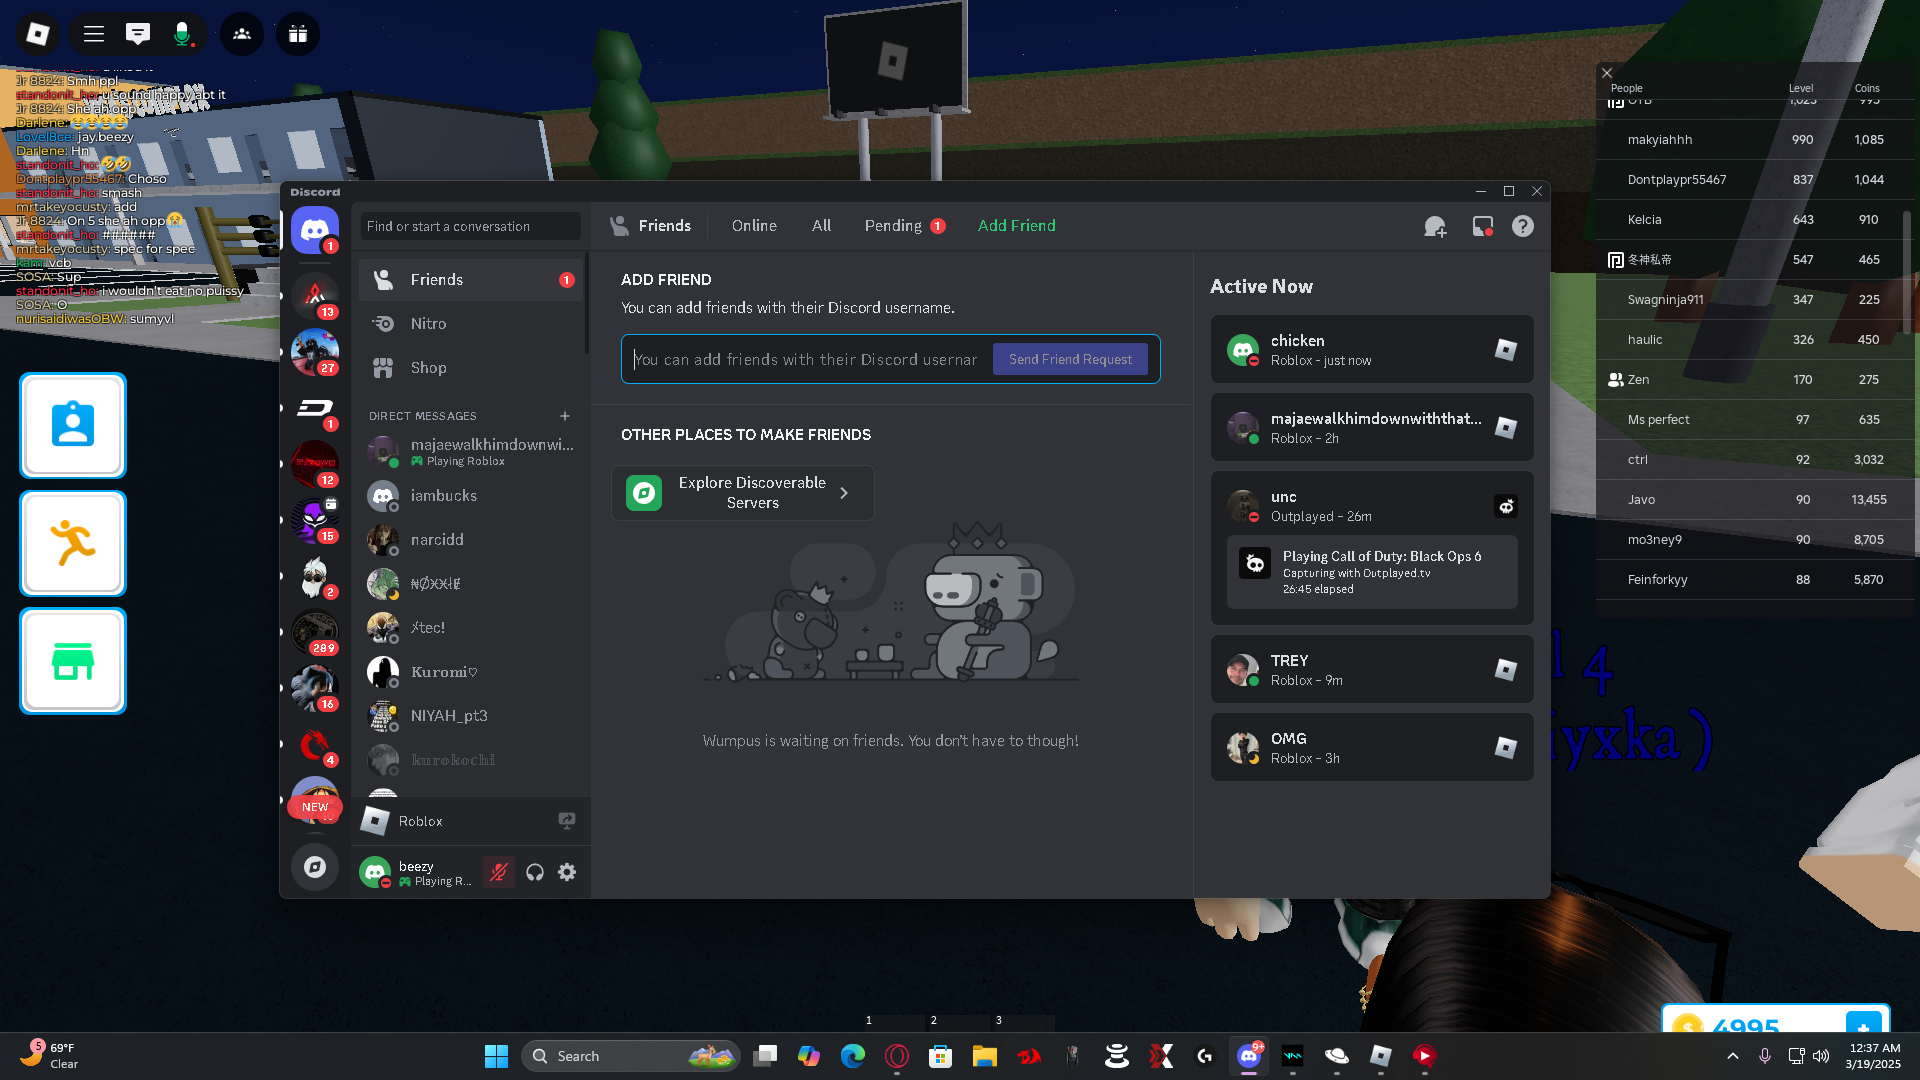This screenshot has height=1080, width=1920.
Task: Open Discord direct messages home icon
Action: 315,230
